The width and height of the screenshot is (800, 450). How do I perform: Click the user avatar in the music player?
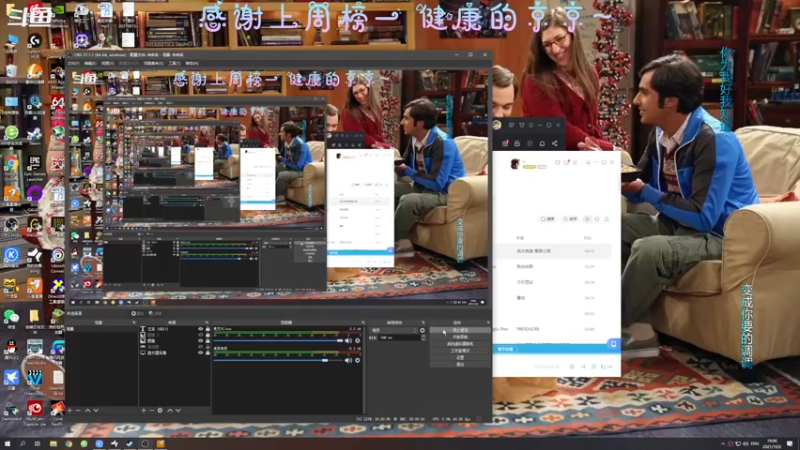click(515, 164)
